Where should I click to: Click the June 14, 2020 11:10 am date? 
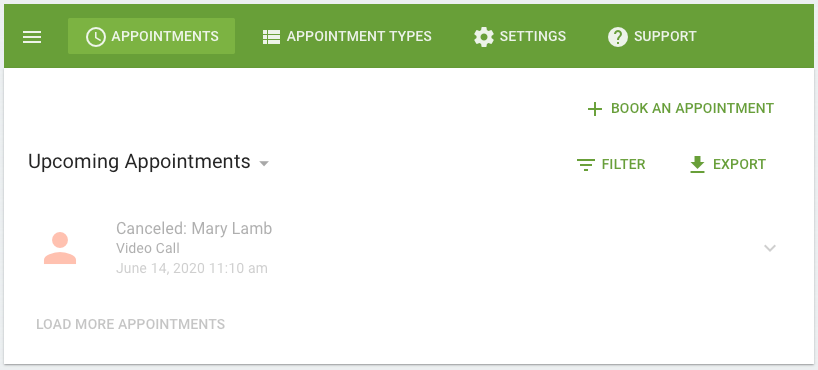tap(191, 268)
